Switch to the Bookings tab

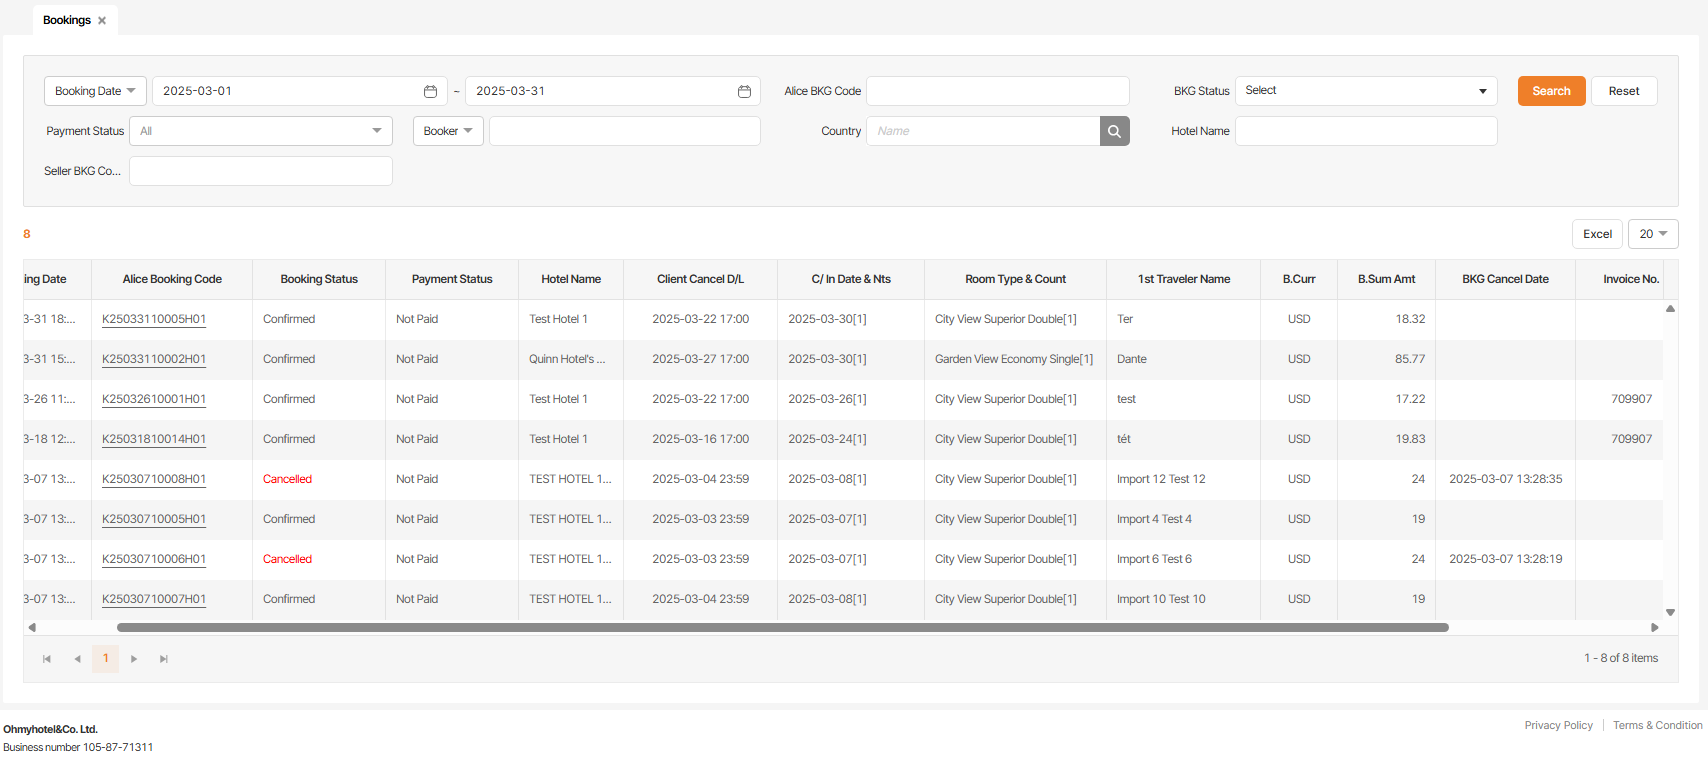tap(66, 21)
